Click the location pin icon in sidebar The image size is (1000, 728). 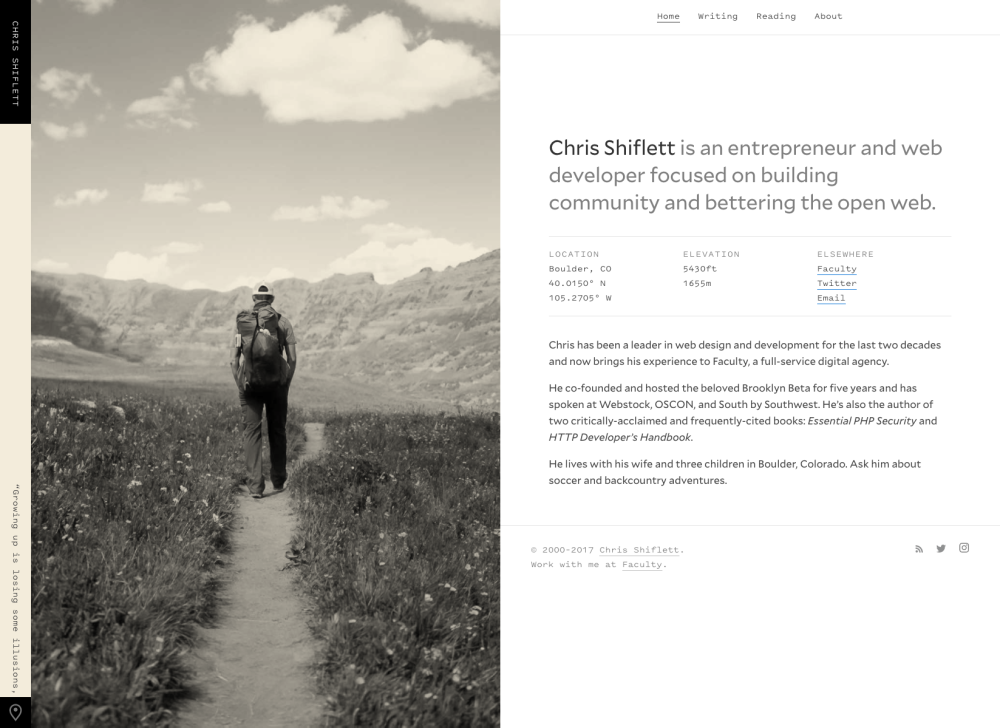point(15,712)
